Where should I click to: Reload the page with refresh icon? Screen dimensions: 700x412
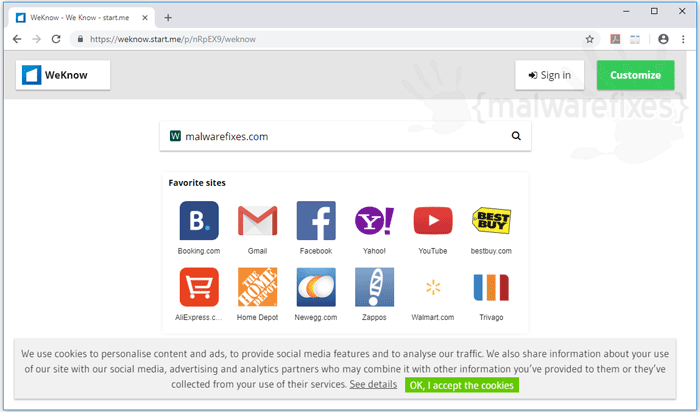pos(56,39)
